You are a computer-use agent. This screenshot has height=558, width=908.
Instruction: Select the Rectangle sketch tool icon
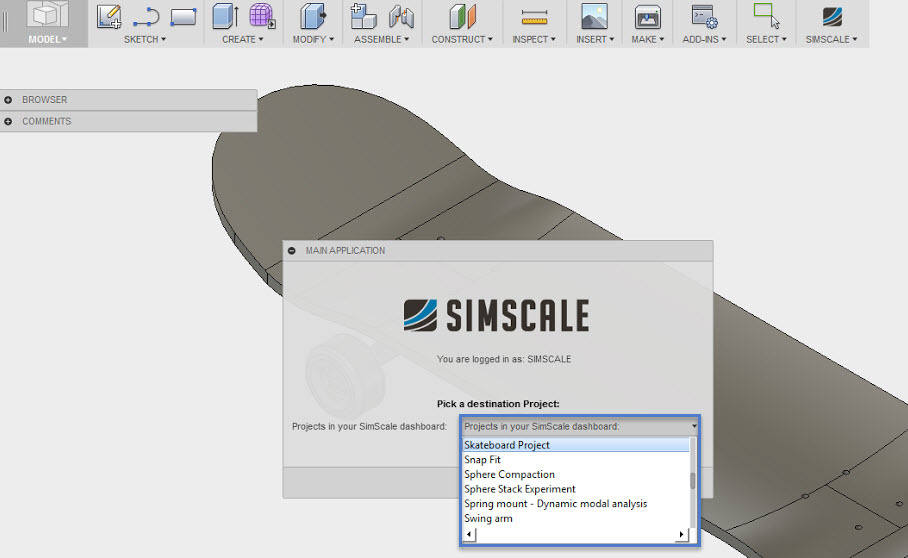(x=183, y=16)
